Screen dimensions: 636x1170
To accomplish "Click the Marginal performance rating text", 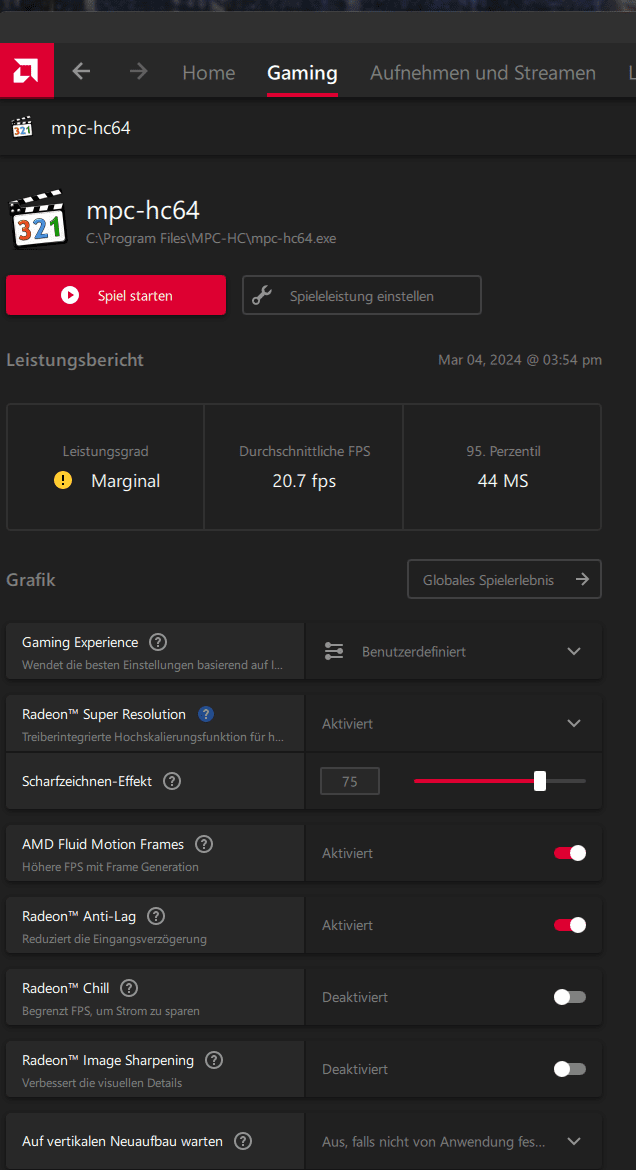I will (125, 481).
